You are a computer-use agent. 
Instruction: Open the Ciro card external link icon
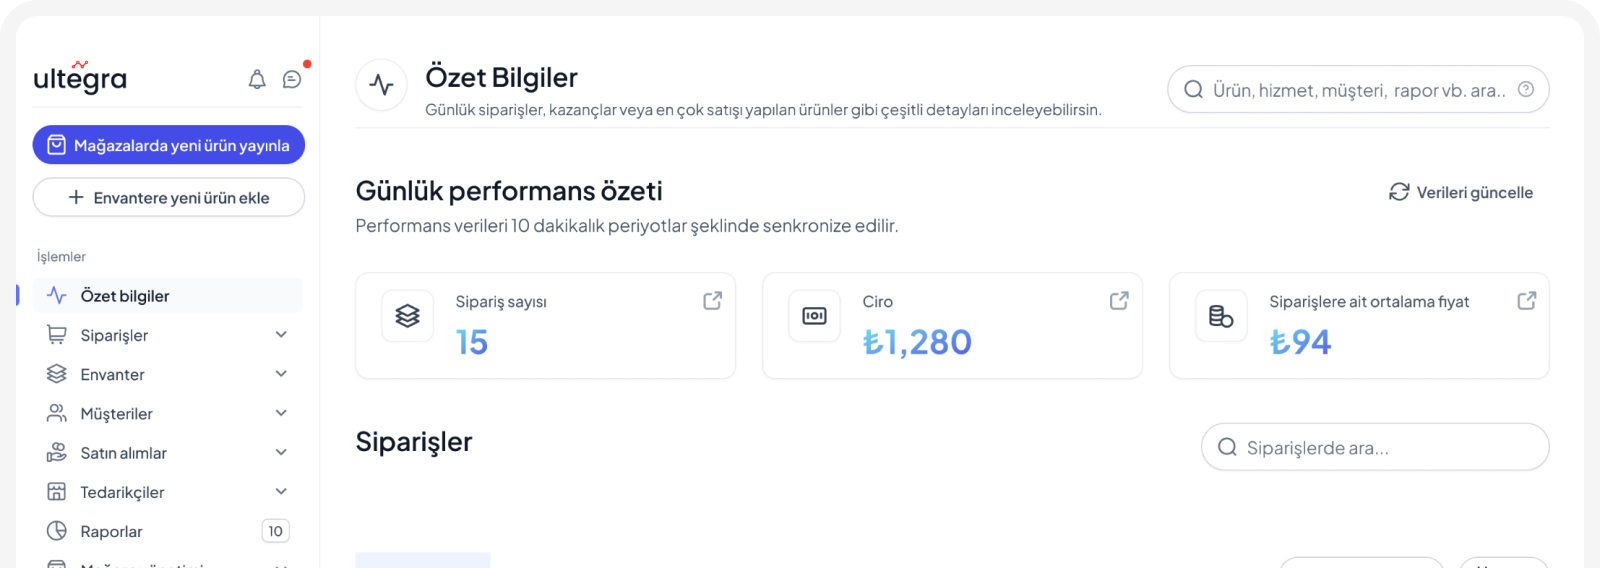pyautogui.click(x=1119, y=301)
